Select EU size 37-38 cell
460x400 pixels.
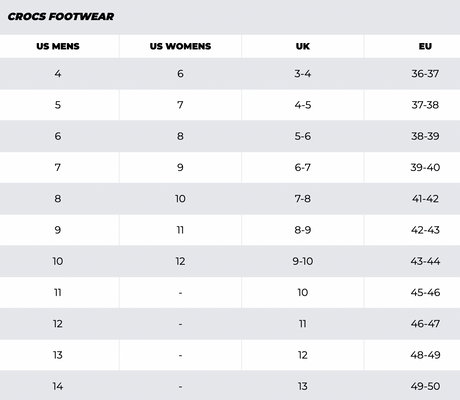point(425,105)
